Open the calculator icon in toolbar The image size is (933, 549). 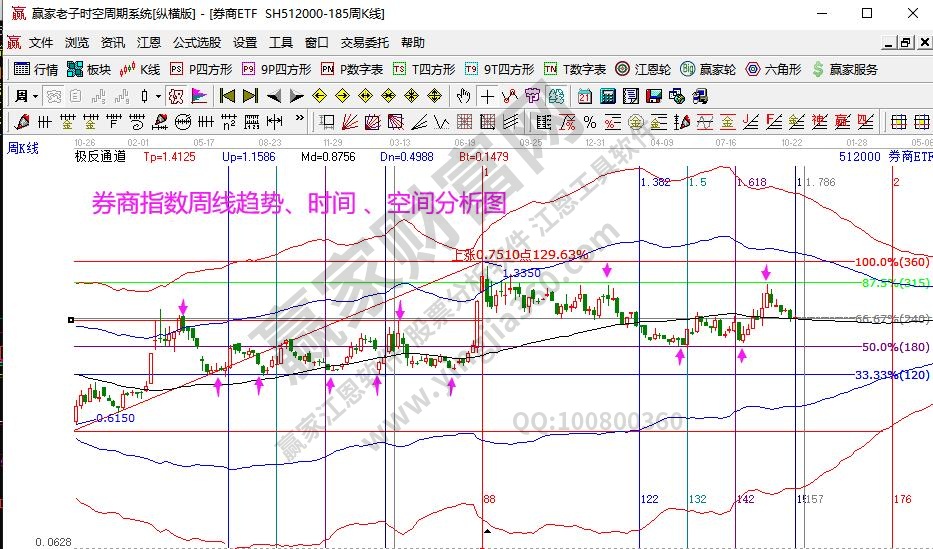pos(607,96)
